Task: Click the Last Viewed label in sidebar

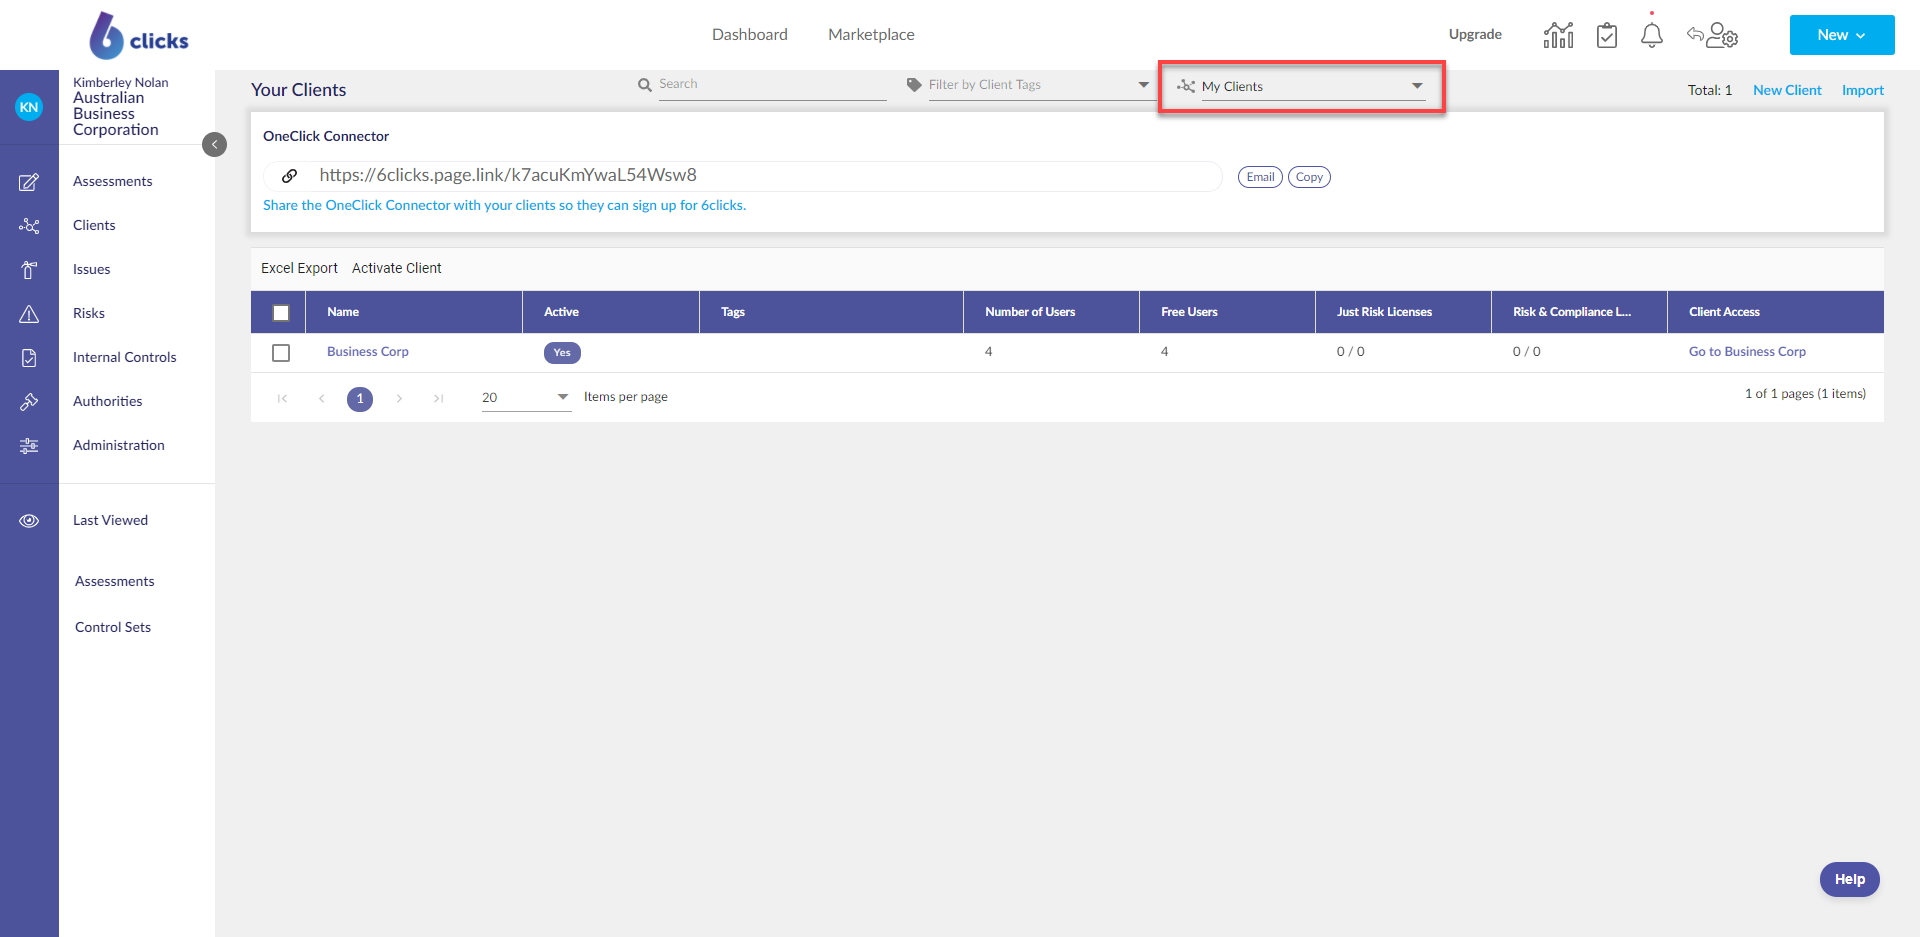Action: coord(110,521)
